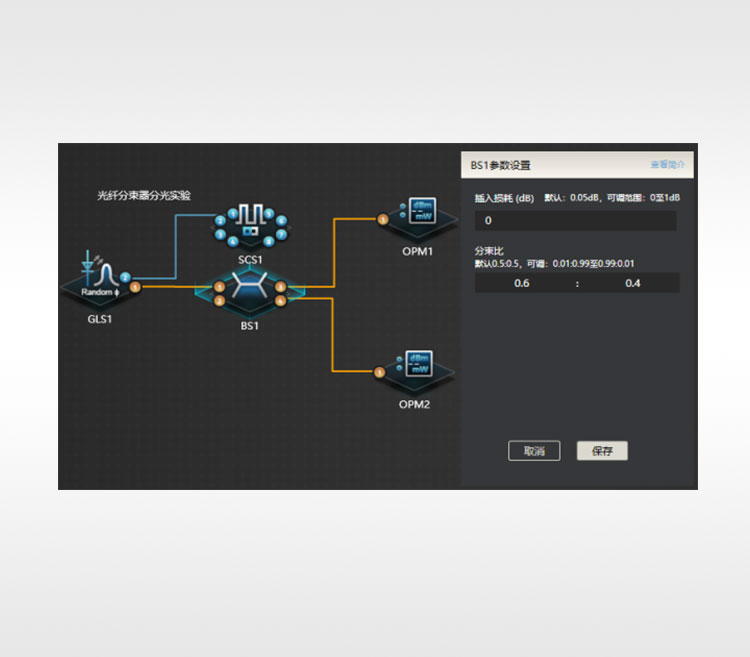
Task: Click input port 1 on BS1
Action: 219,288
